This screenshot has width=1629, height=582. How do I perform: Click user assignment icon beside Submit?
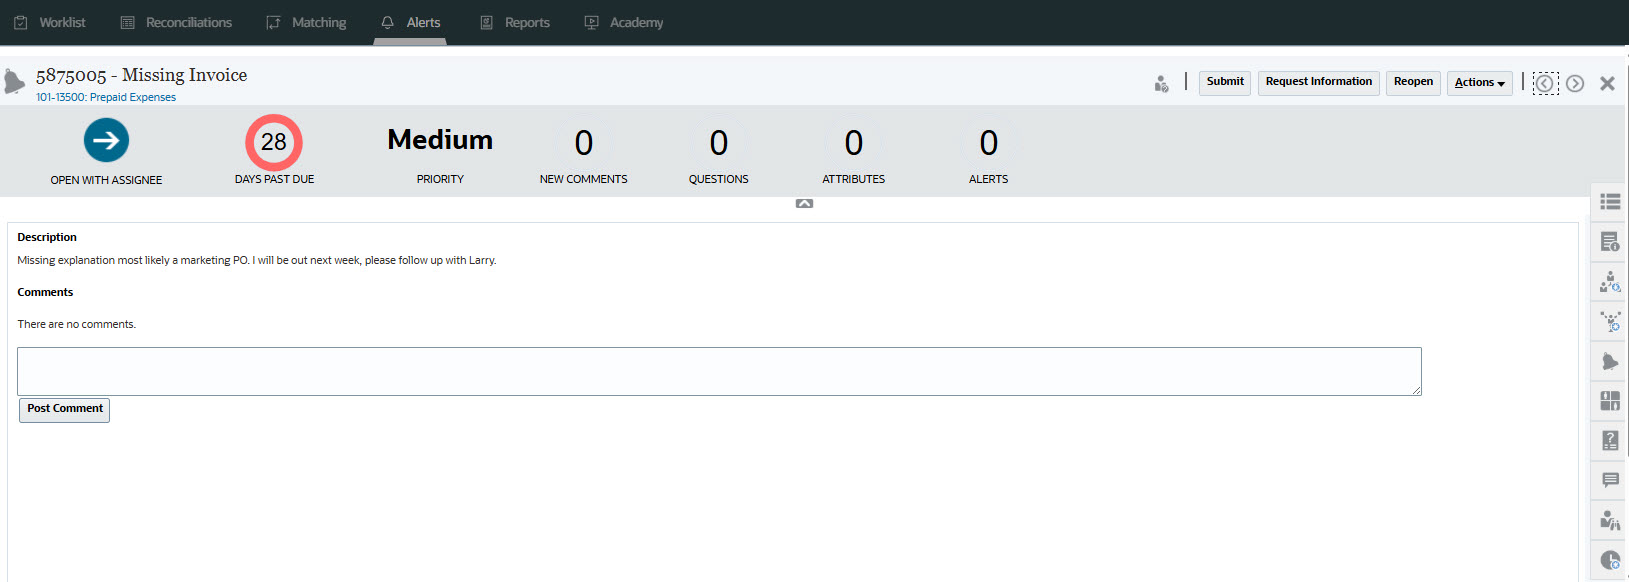pyautogui.click(x=1161, y=84)
